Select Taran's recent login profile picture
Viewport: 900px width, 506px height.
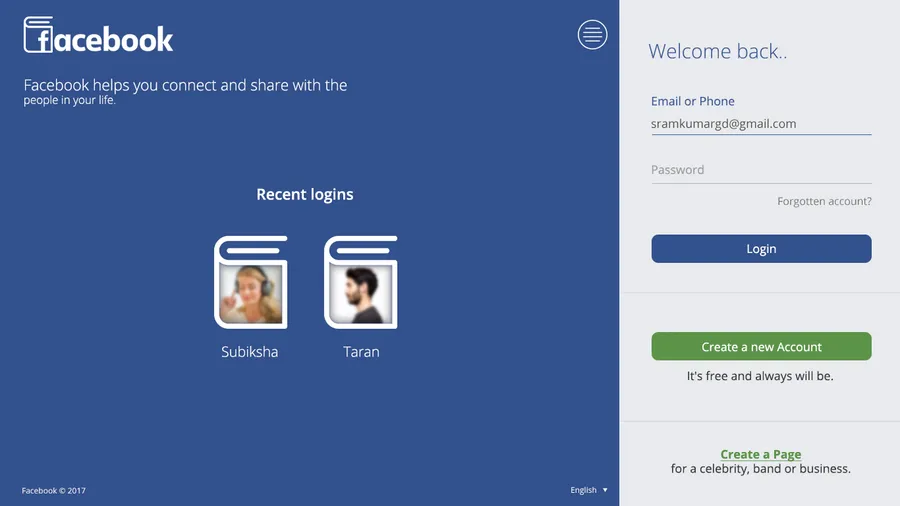coord(360,282)
